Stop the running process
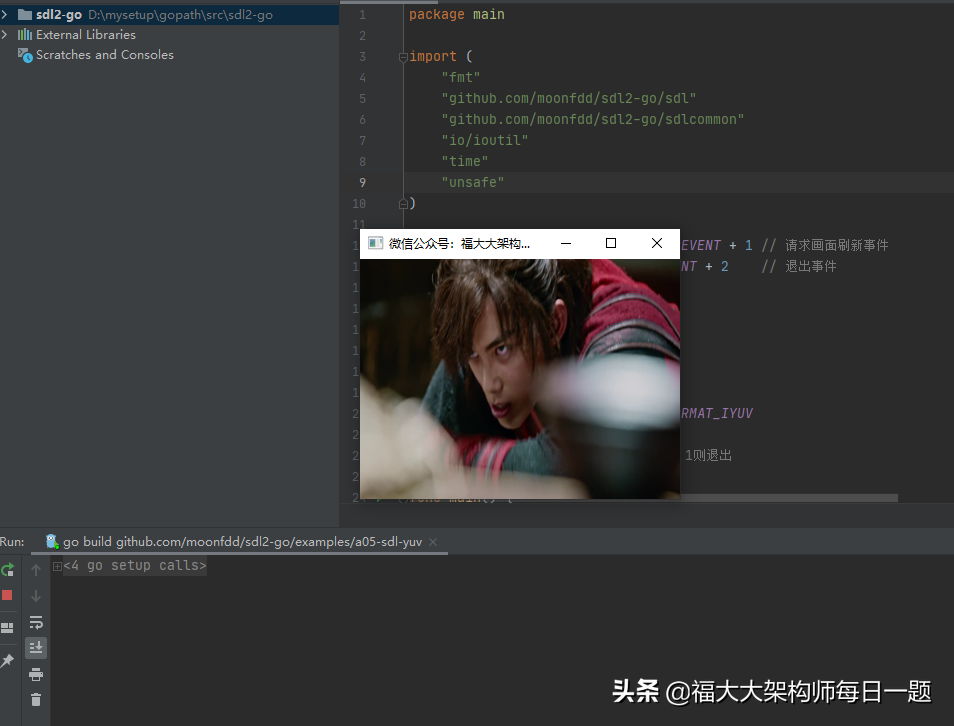Image resolution: width=954 pixels, height=726 pixels. pos(7,595)
